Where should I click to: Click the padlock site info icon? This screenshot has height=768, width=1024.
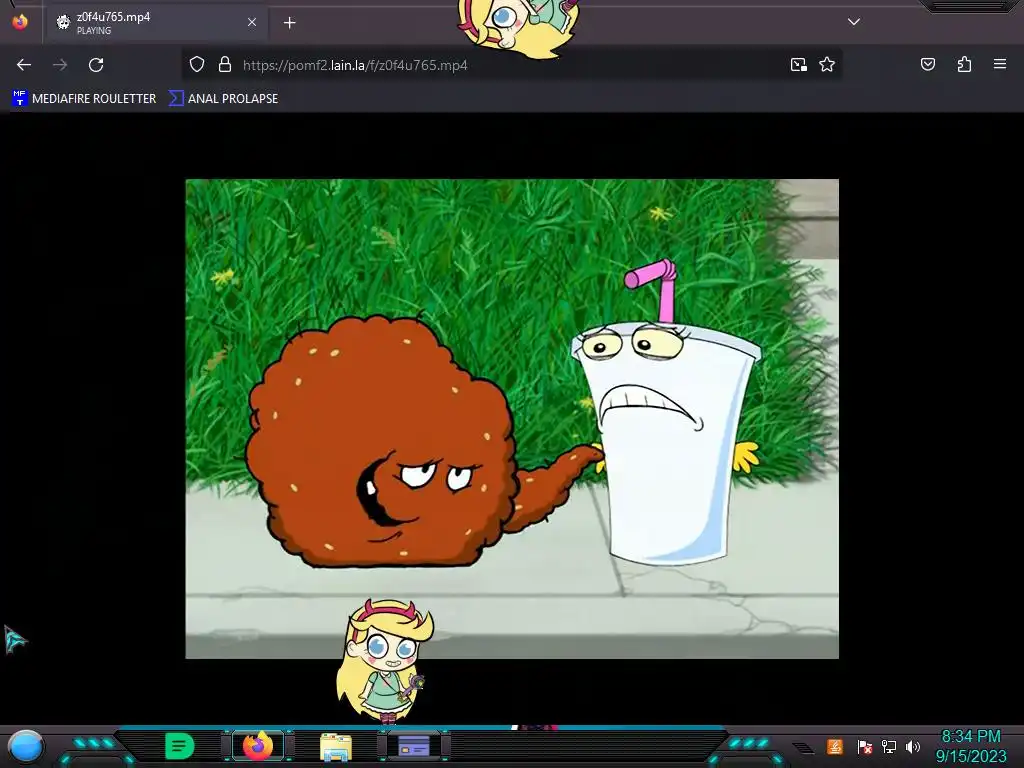coord(225,65)
